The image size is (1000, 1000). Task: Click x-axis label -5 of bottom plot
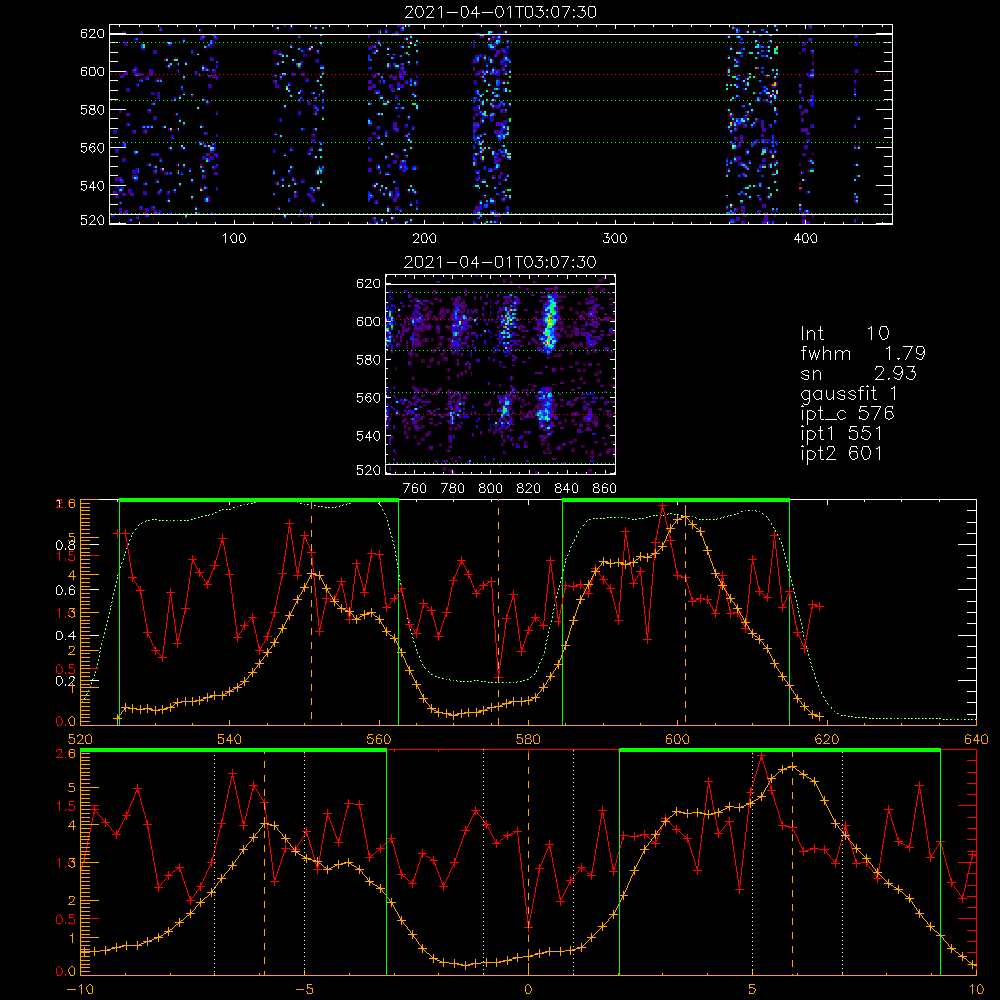click(304, 989)
